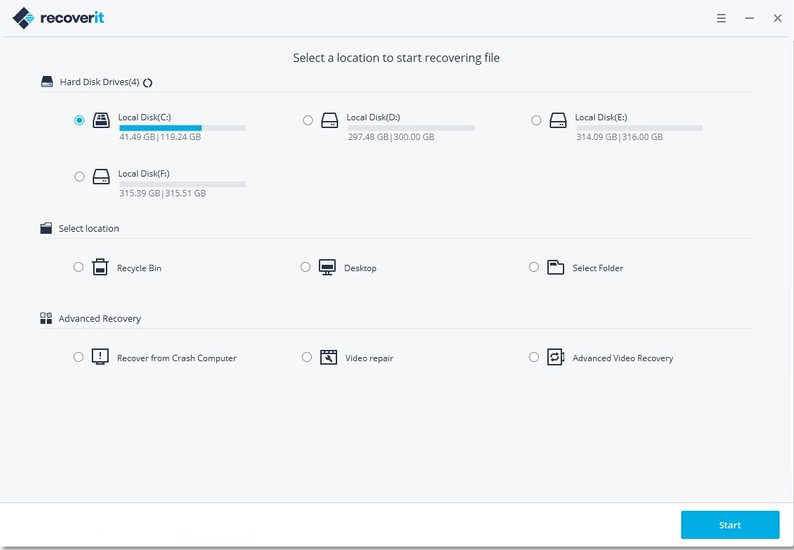Screen dimensions: 794x550
Task: Choose the Recycle Bin radio option
Action: pos(78,267)
